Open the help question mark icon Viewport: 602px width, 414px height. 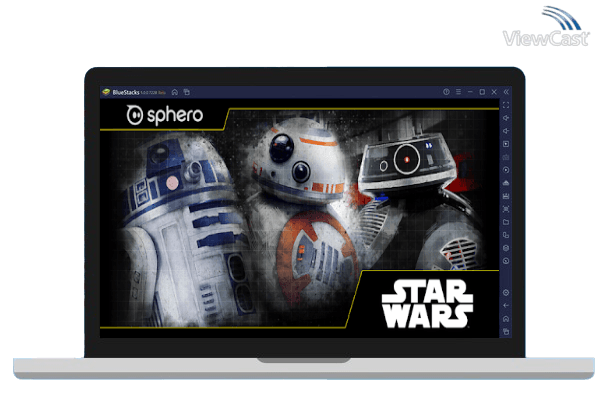point(446,92)
